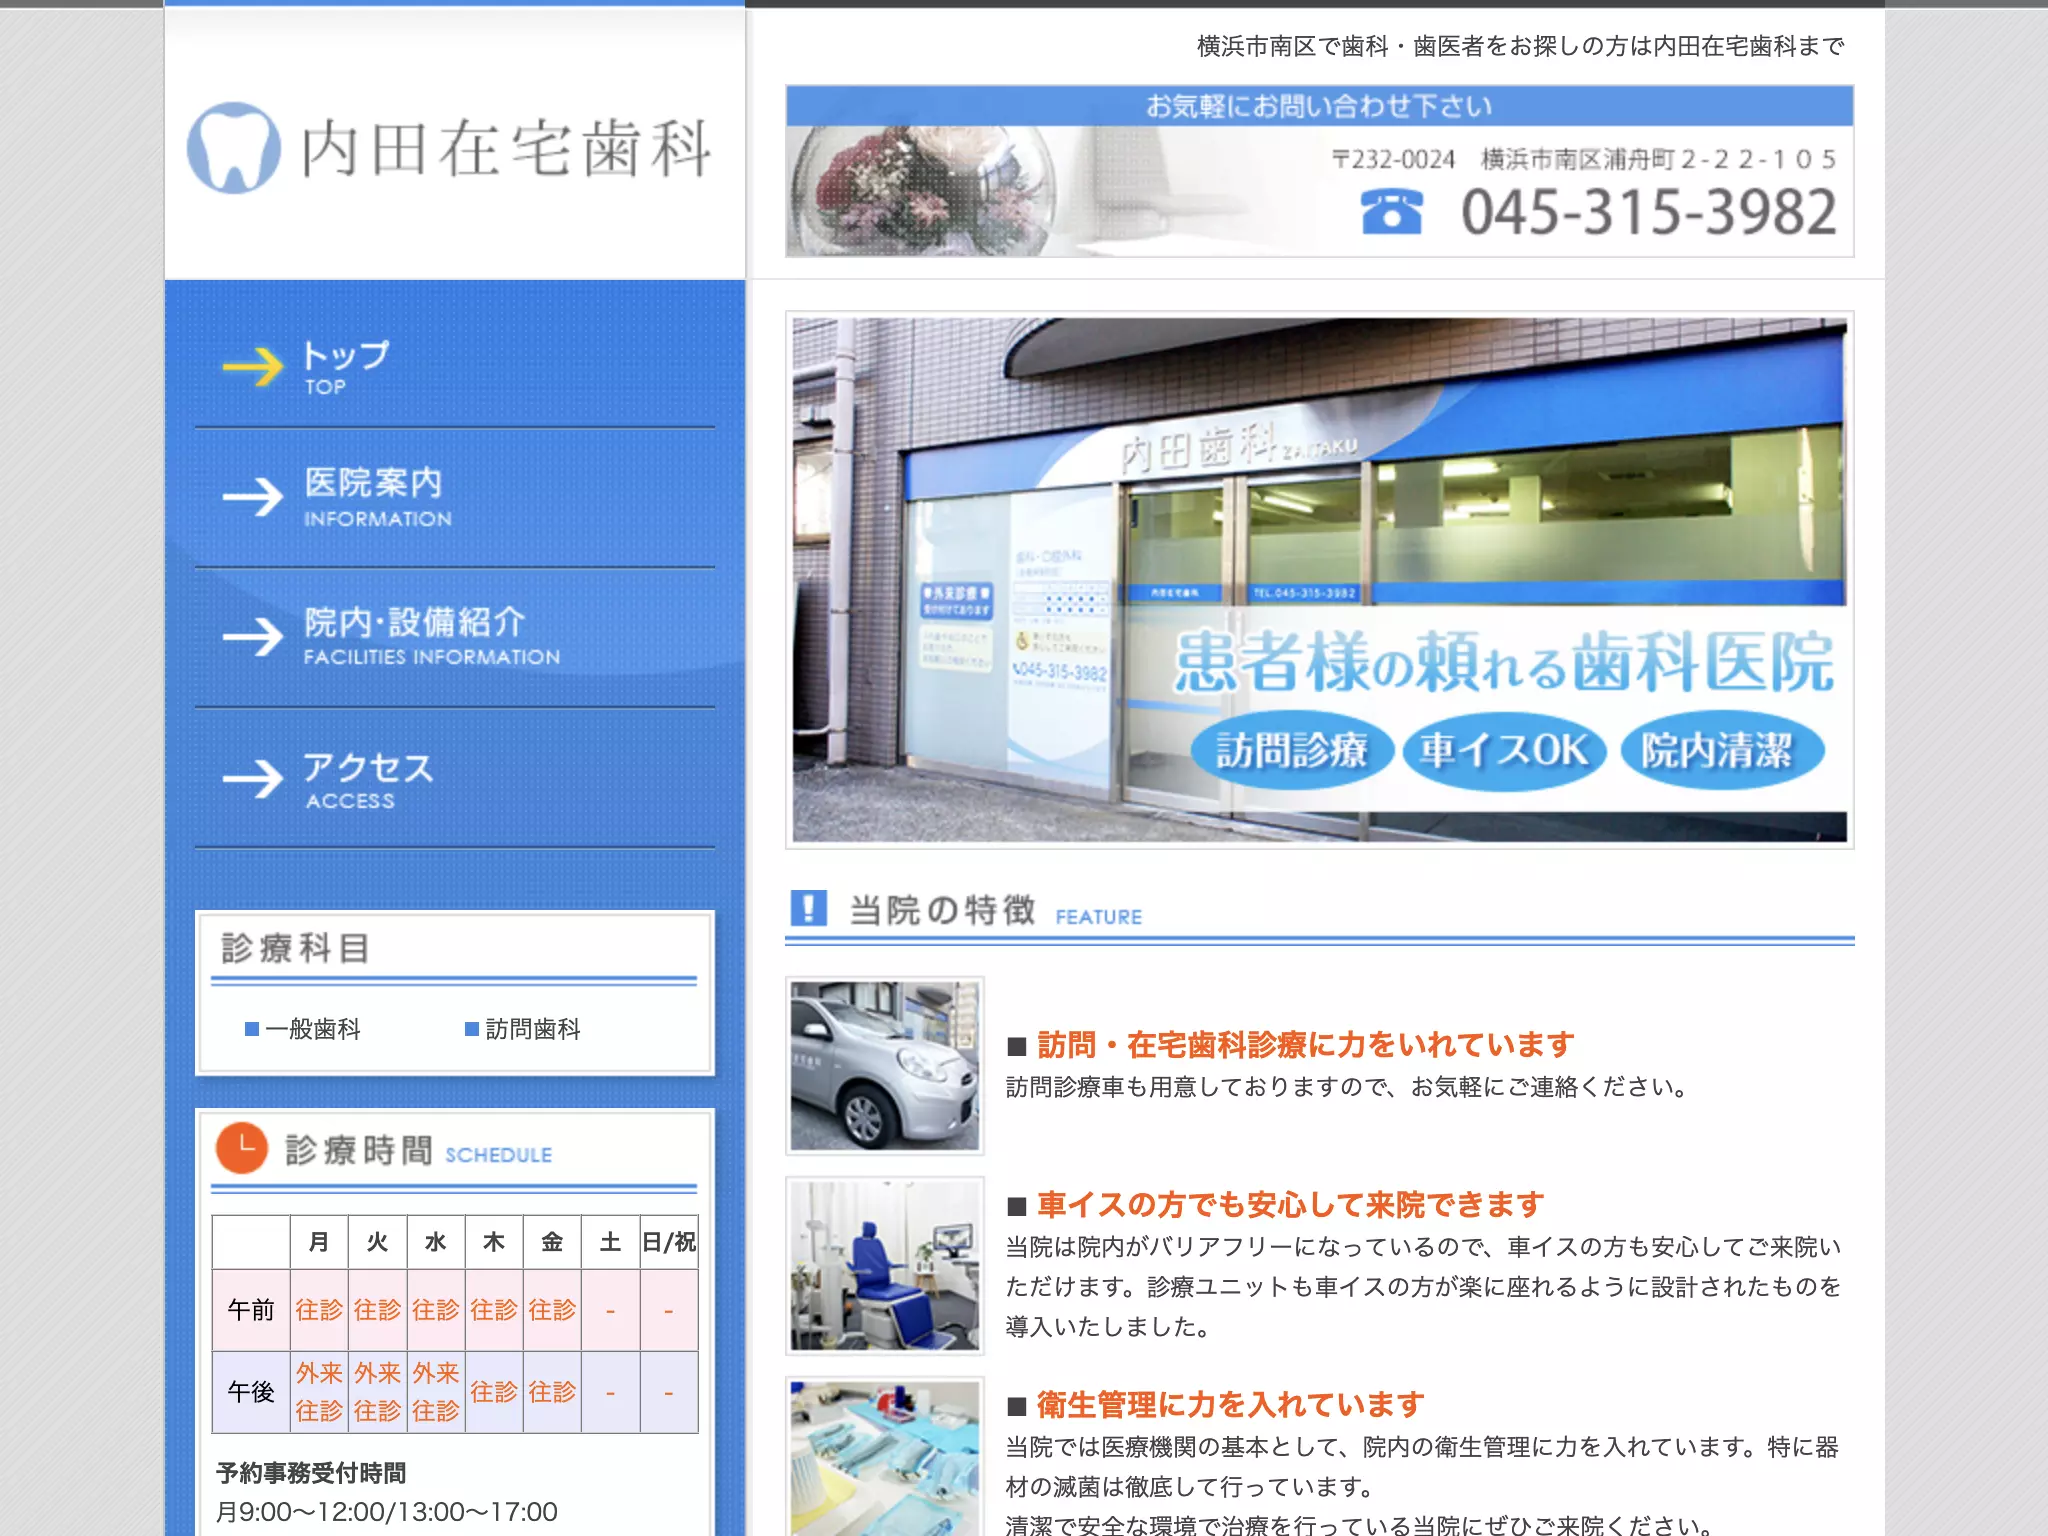Viewport: 2048px width, 1536px height.
Task: Click the 訪問歯科 item
Action: 532,1029
